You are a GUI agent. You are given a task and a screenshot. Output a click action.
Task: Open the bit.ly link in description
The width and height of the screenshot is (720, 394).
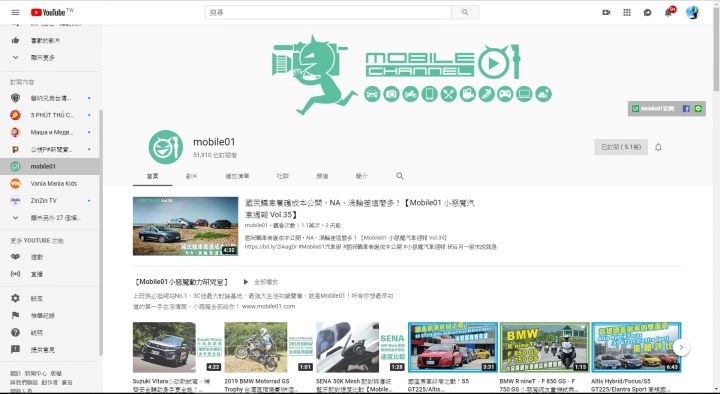pos(270,247)
